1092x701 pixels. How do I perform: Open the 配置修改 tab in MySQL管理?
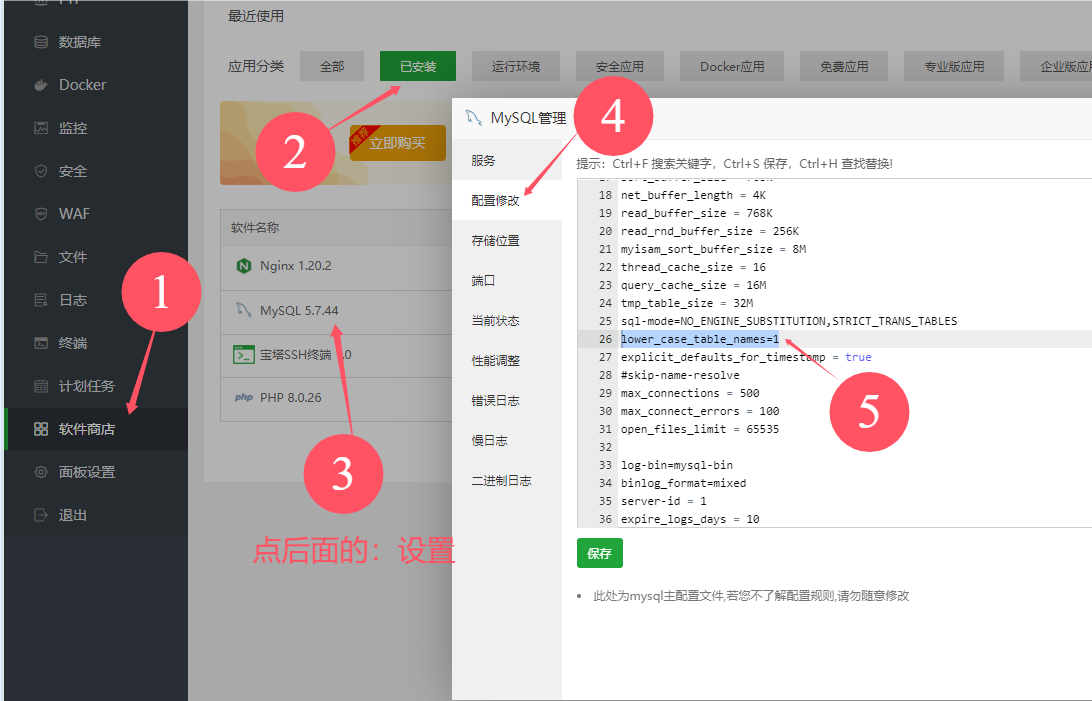coord(507,200)
